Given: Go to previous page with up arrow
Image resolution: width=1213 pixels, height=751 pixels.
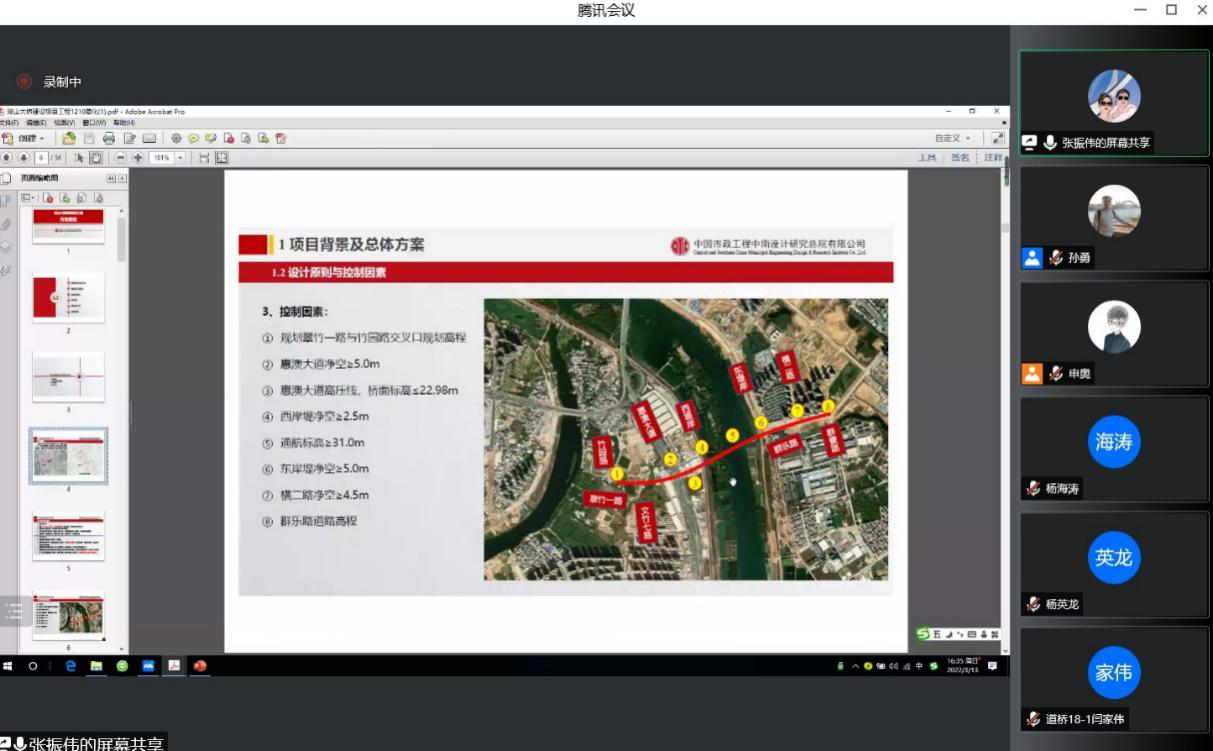Looking at the screenshot, I should (x=7, y=158).
